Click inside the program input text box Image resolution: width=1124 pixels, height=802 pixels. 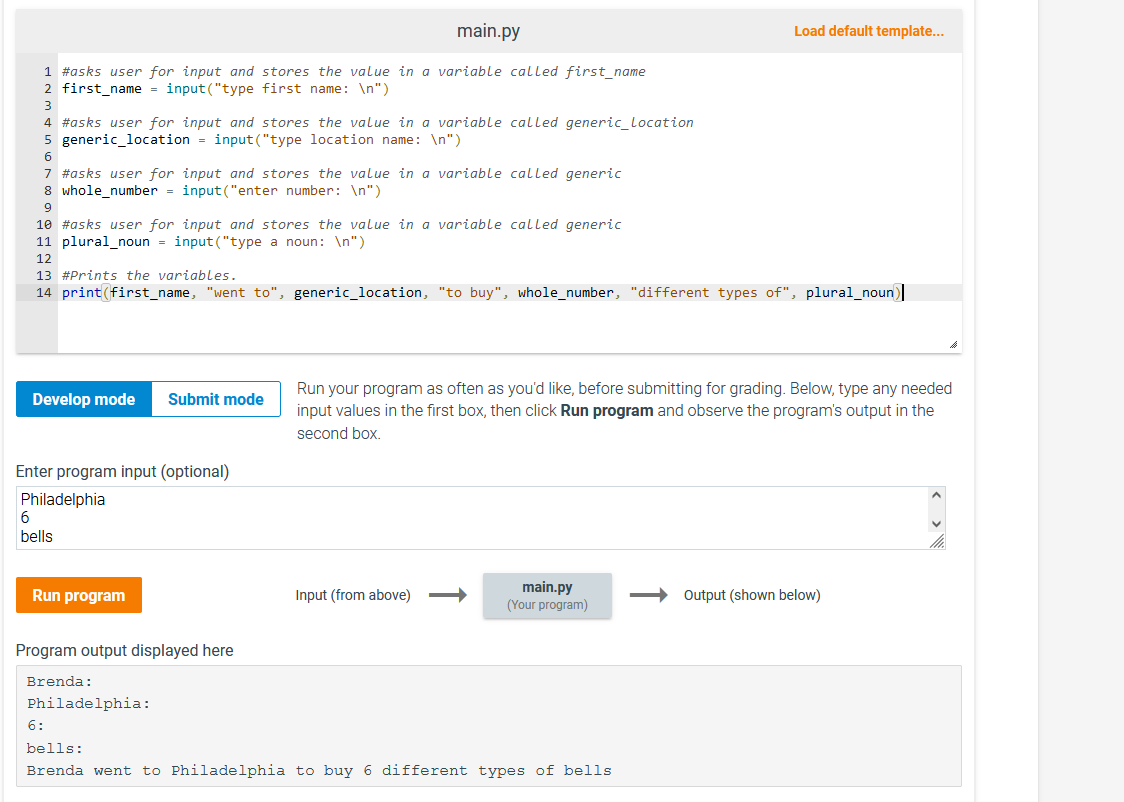(472, 518)
